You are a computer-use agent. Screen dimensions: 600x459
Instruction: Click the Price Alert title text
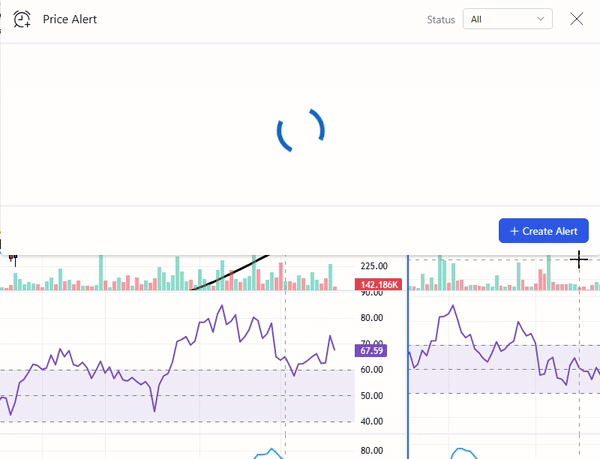[70, 20]
